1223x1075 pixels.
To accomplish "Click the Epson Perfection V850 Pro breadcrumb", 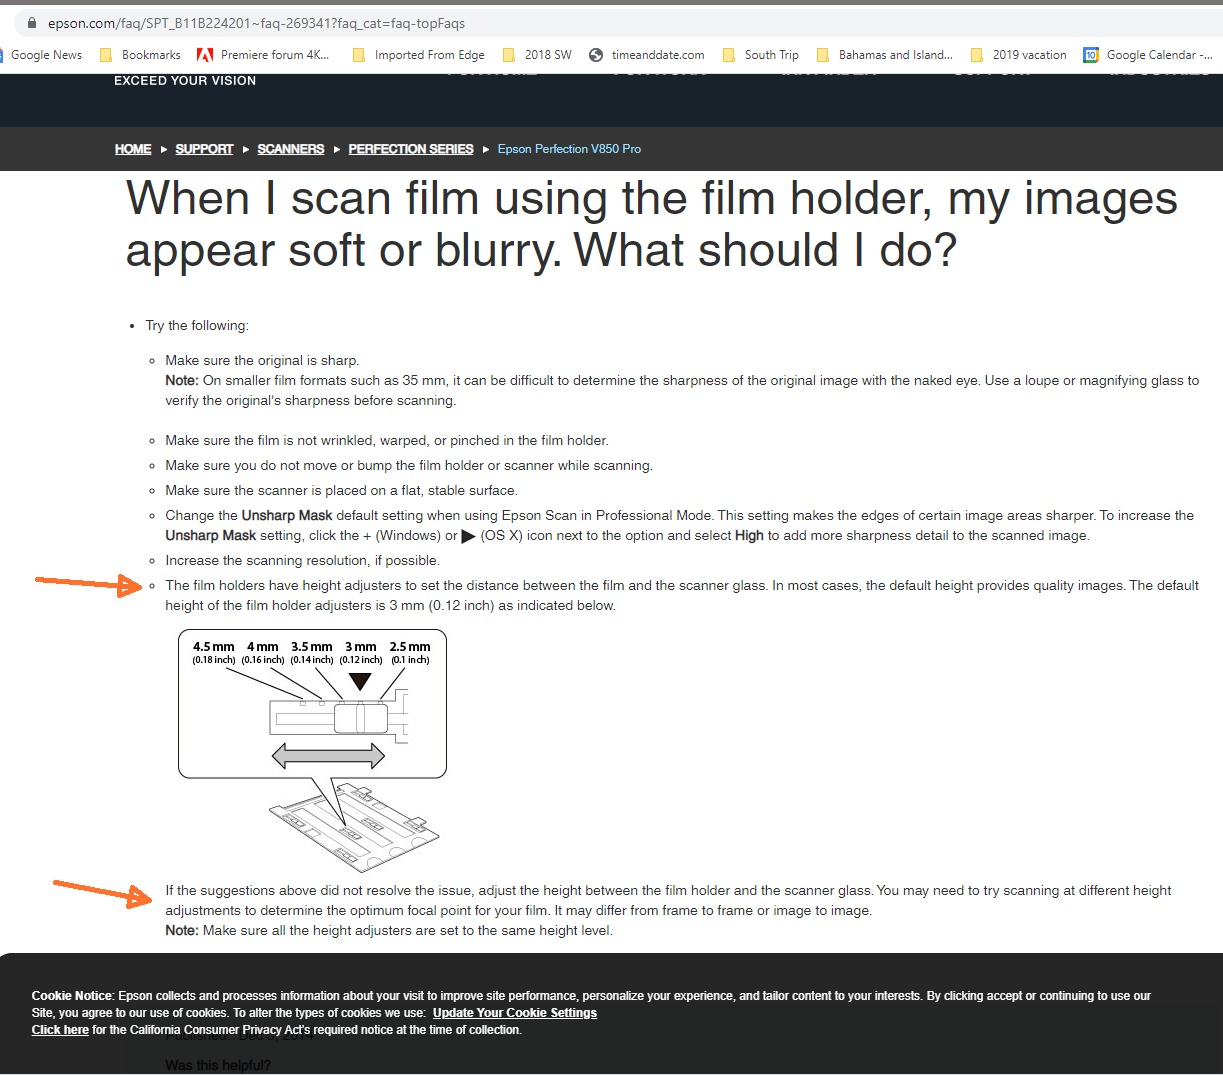I will point(569,149).
